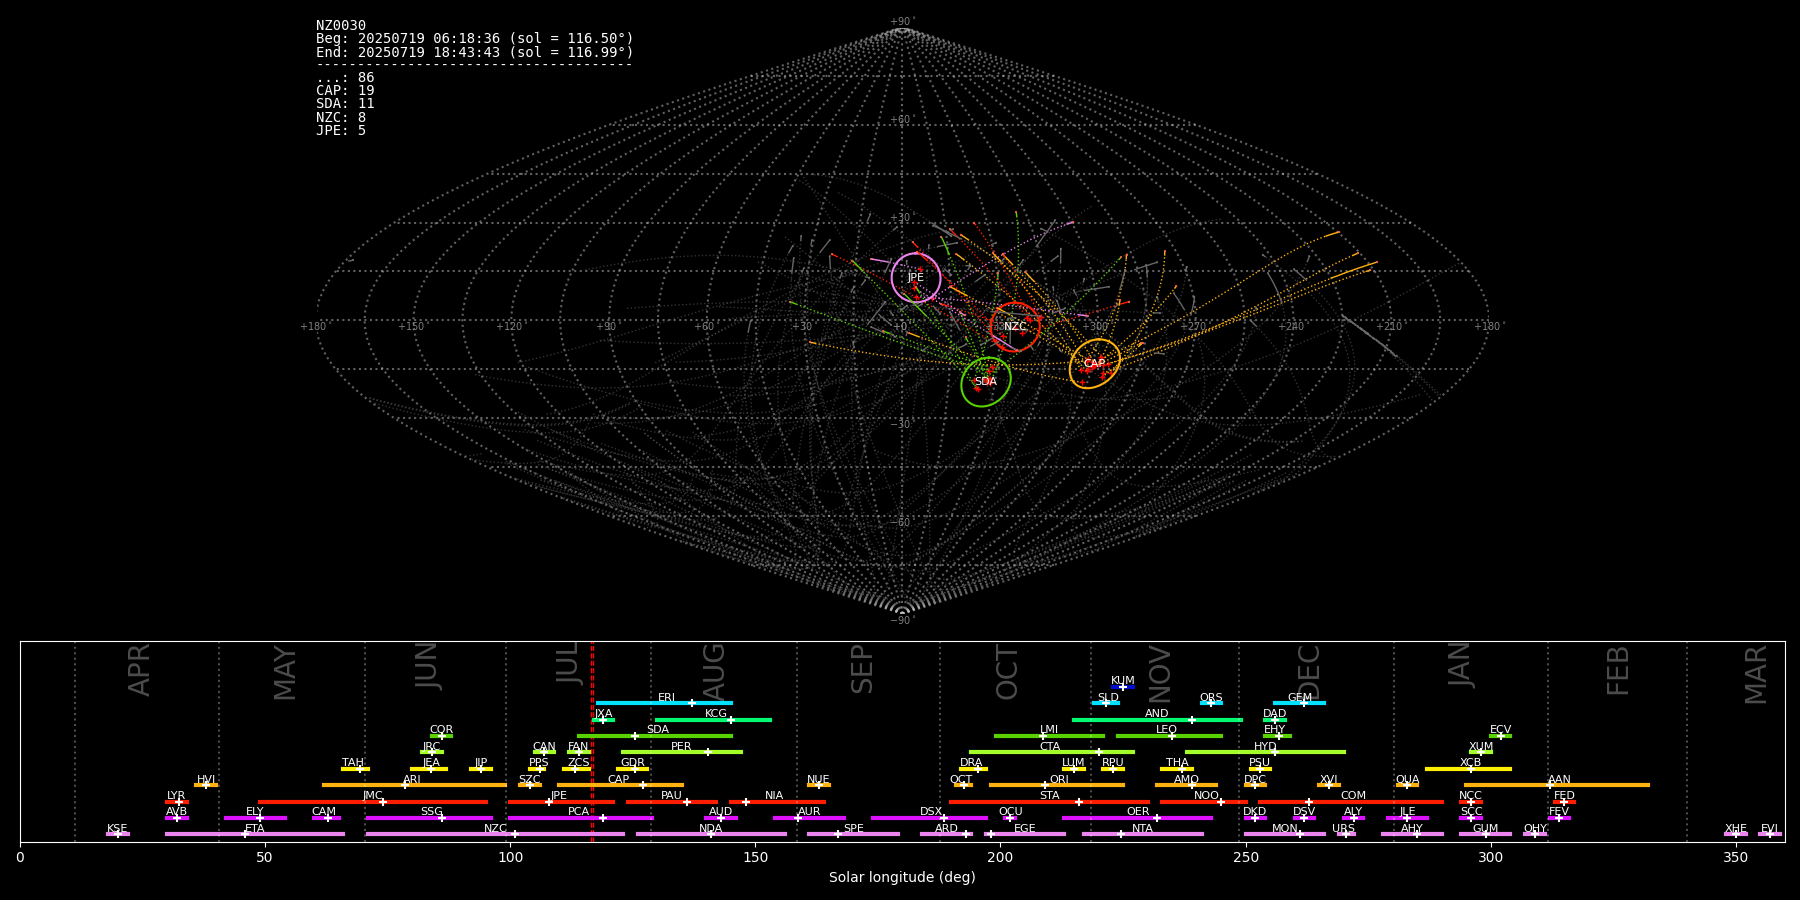Click the ETA shower bar in timeline

pyautogui.click(x=255, y=834)
